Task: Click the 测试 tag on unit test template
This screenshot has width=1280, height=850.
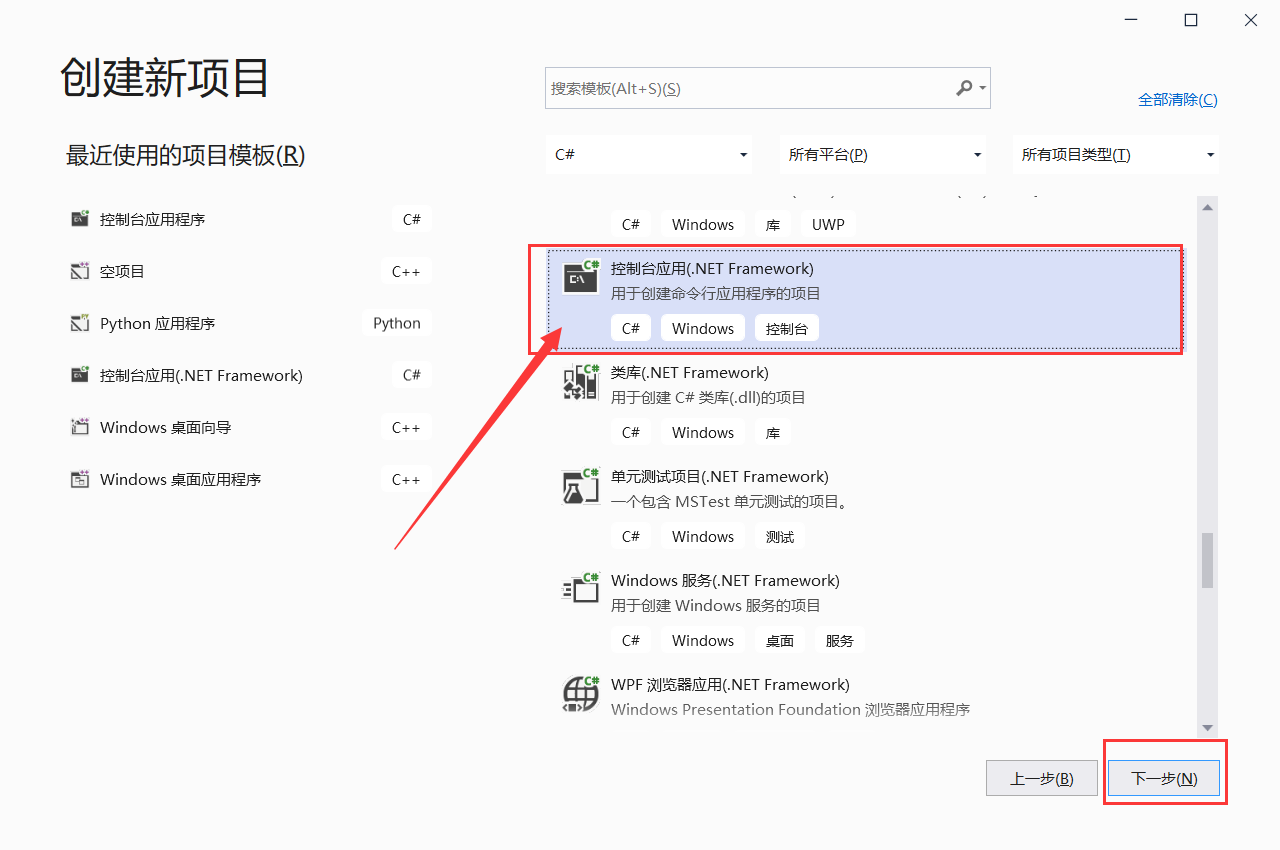Action: pyautogui.click(x=780, y=536)
